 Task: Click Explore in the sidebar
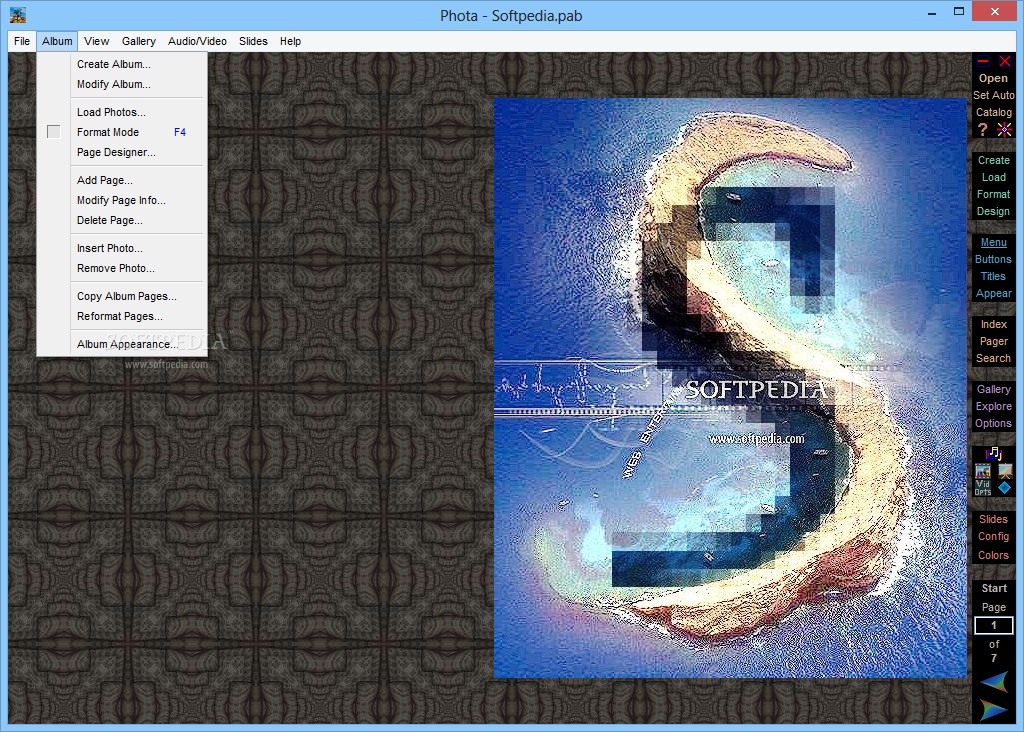[993, 406]
